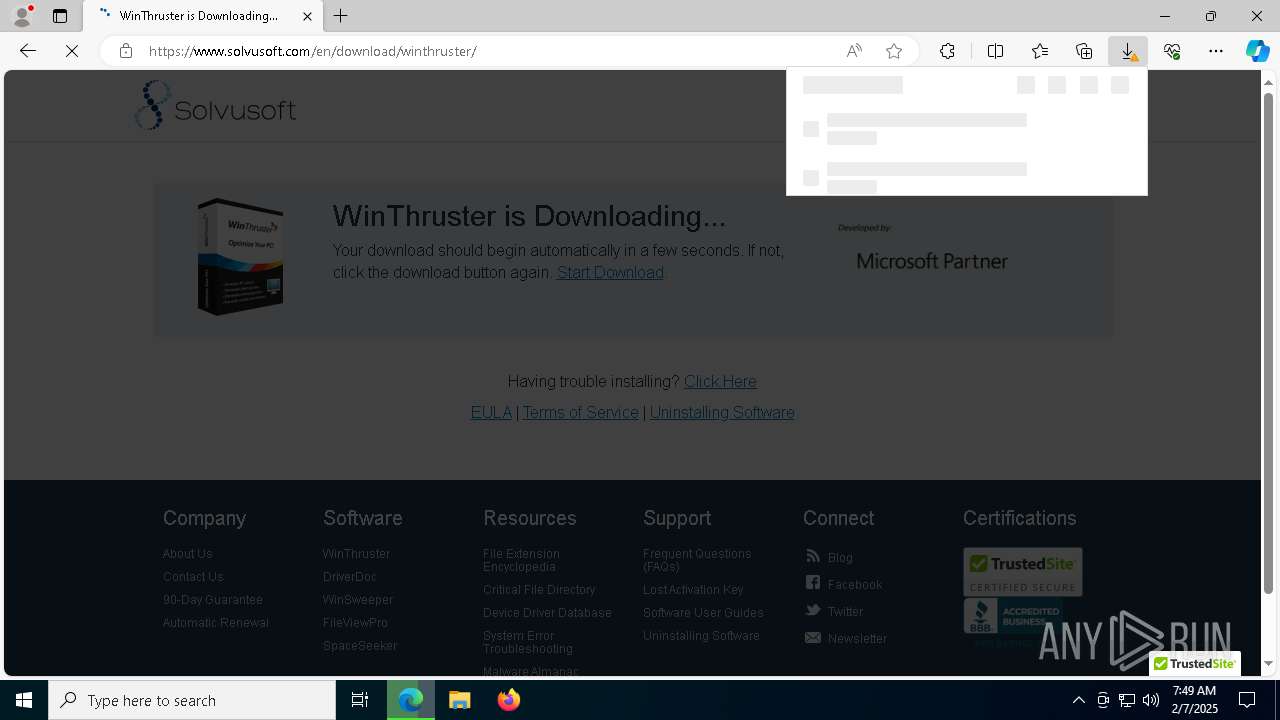Click the scrollbar down arrow
This screenshot has width=1280, height=720.
[x=1269, y=663]
